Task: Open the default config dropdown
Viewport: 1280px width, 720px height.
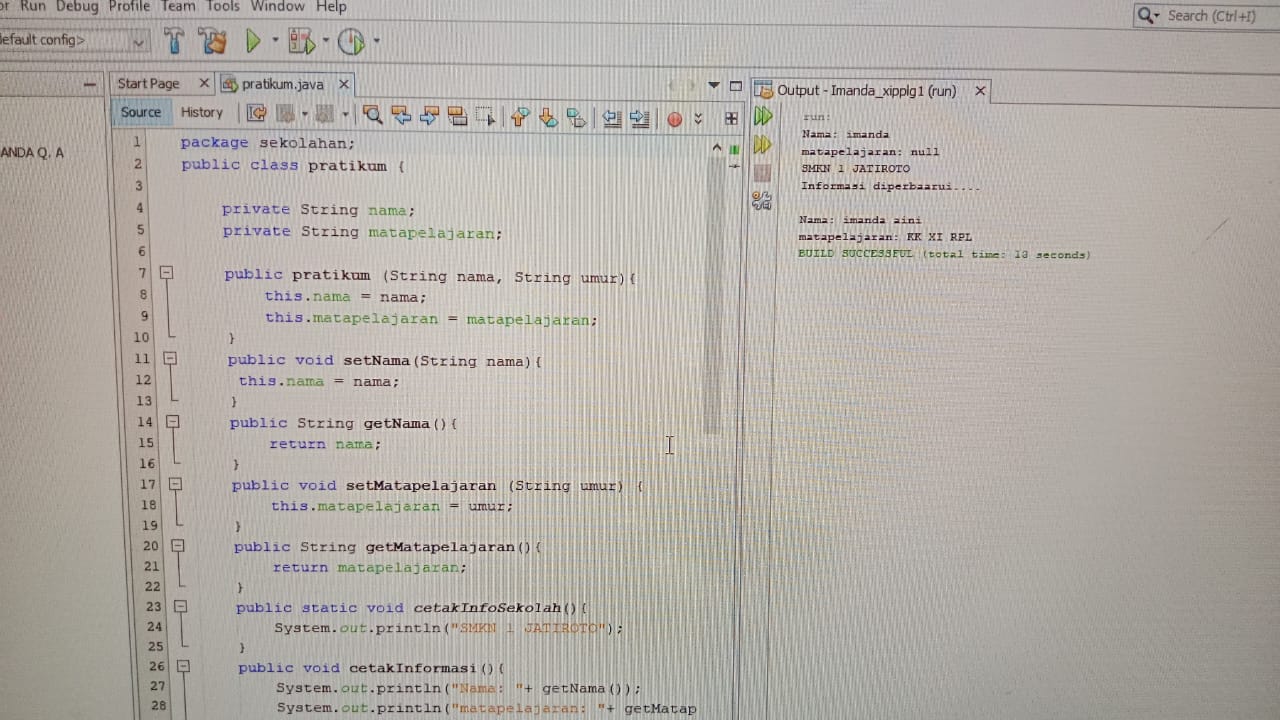Action: tap(139, 41)
